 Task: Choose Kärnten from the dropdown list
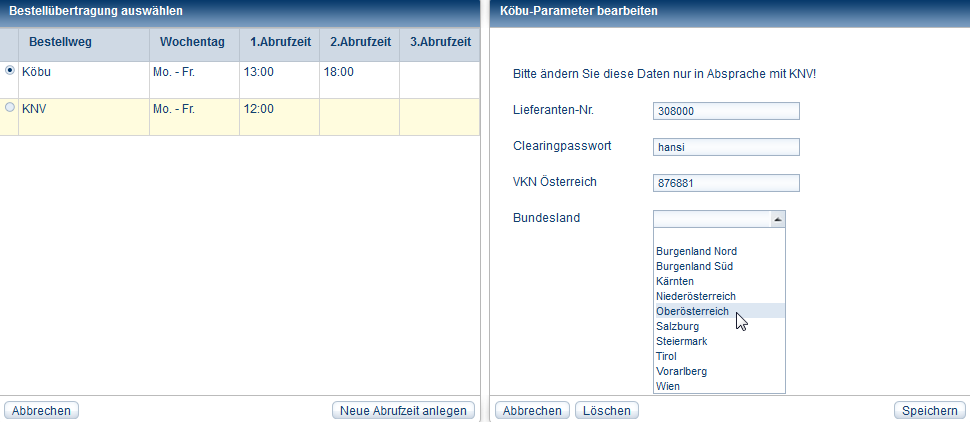click(x=675, y=281)
